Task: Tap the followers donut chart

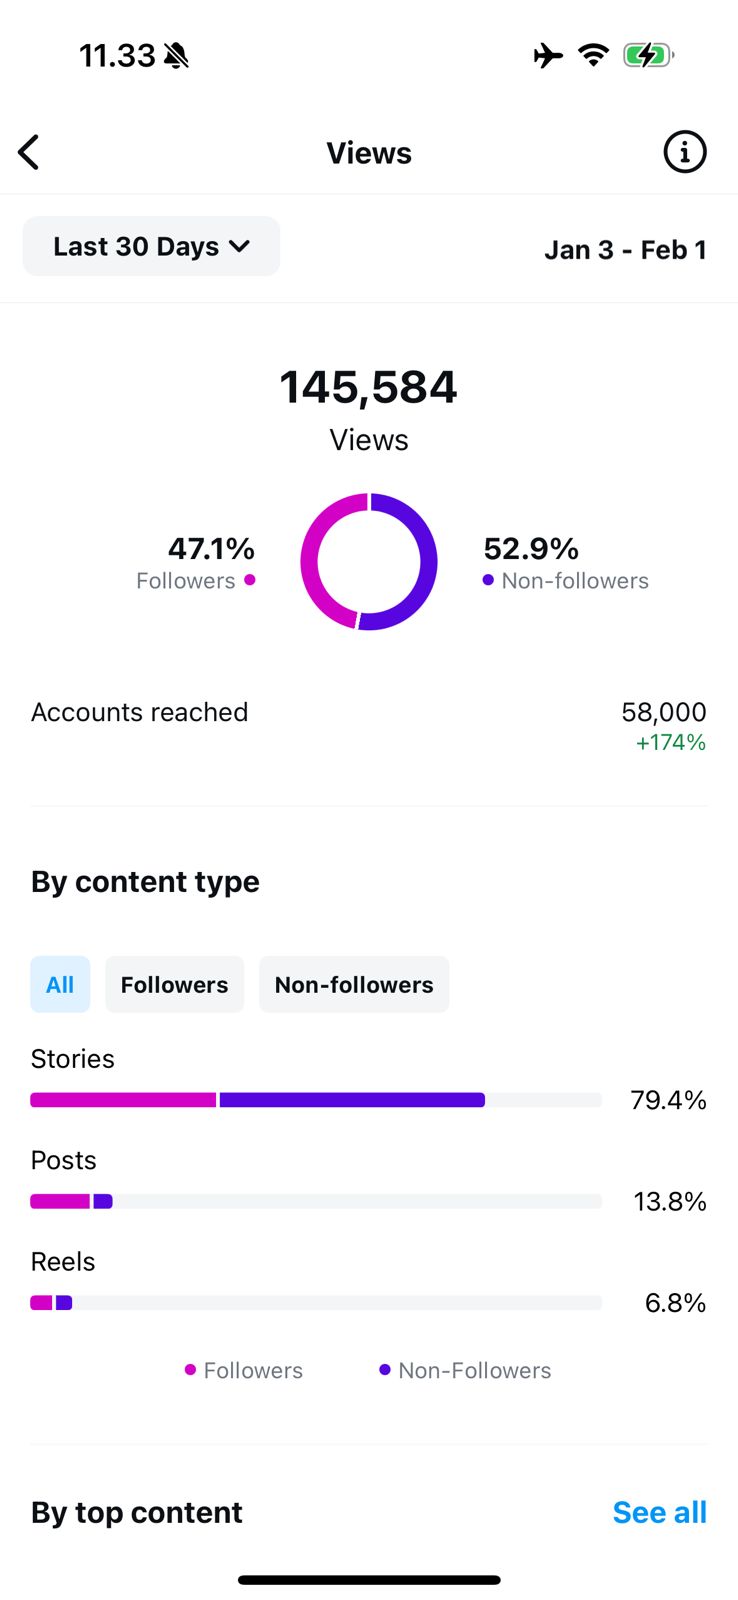Action: click(x=369, y=562)
